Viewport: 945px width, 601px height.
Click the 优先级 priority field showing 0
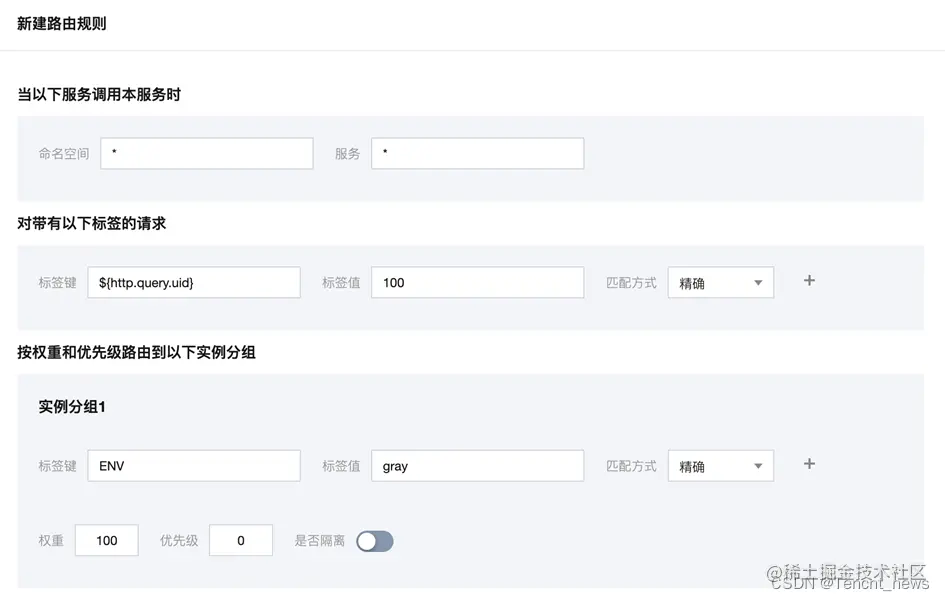coord(240,540)
